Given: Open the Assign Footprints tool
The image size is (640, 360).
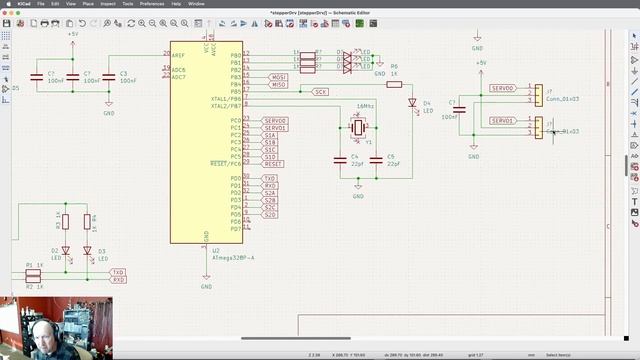Looking at the screenshot, I should tap(324, 23).
